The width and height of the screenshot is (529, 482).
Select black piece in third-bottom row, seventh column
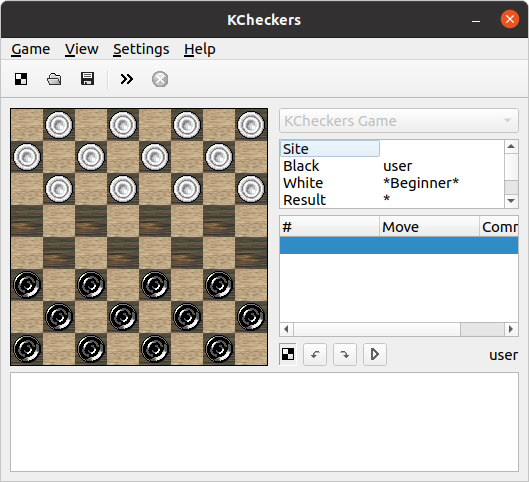(x=219, y=285)
